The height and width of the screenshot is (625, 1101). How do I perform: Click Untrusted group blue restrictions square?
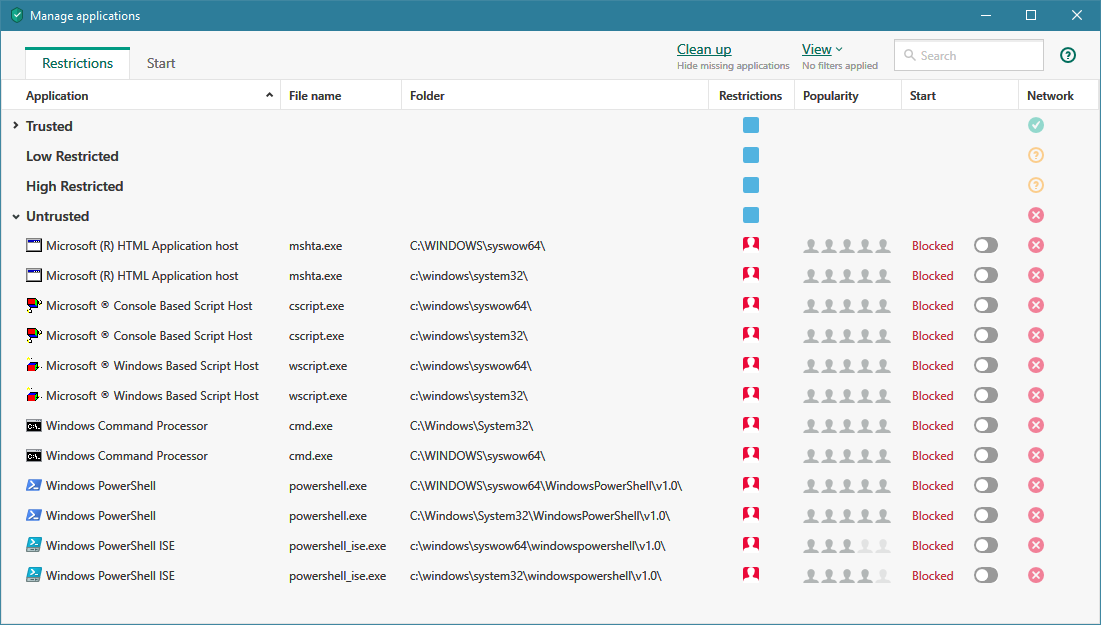[751, 215]
